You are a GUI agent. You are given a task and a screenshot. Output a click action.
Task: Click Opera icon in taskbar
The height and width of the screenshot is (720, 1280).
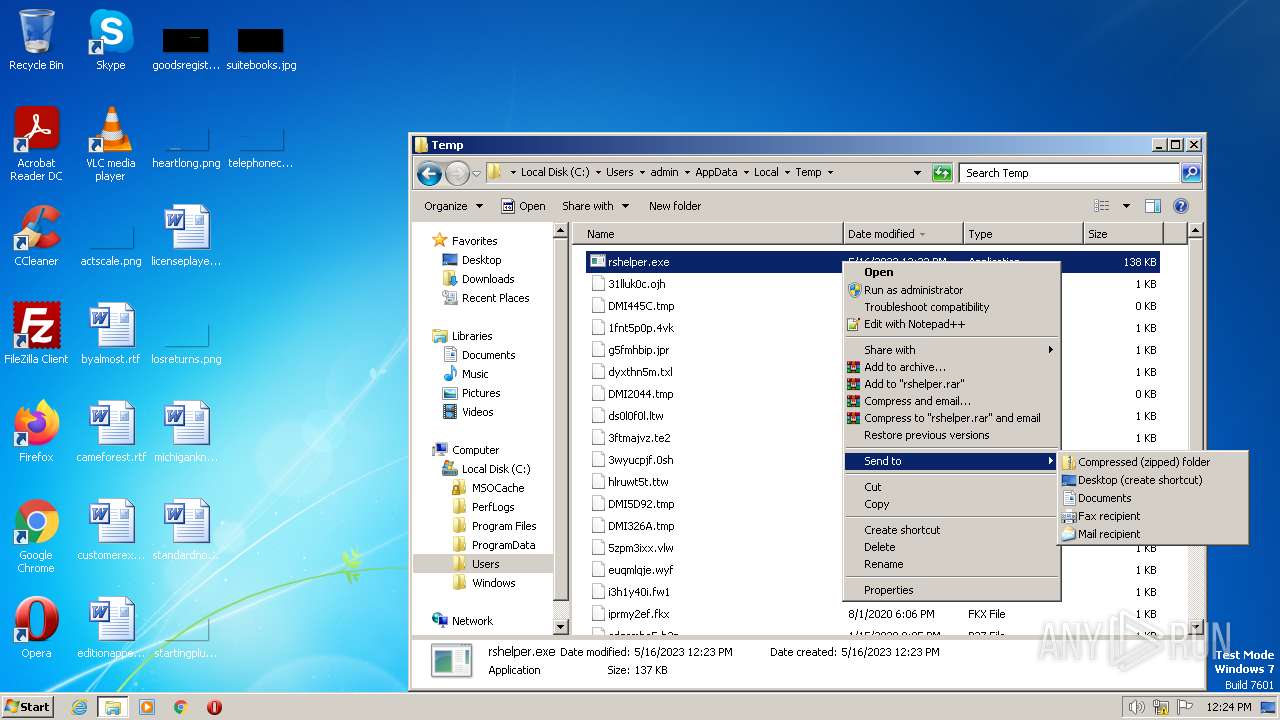(214, 707)
